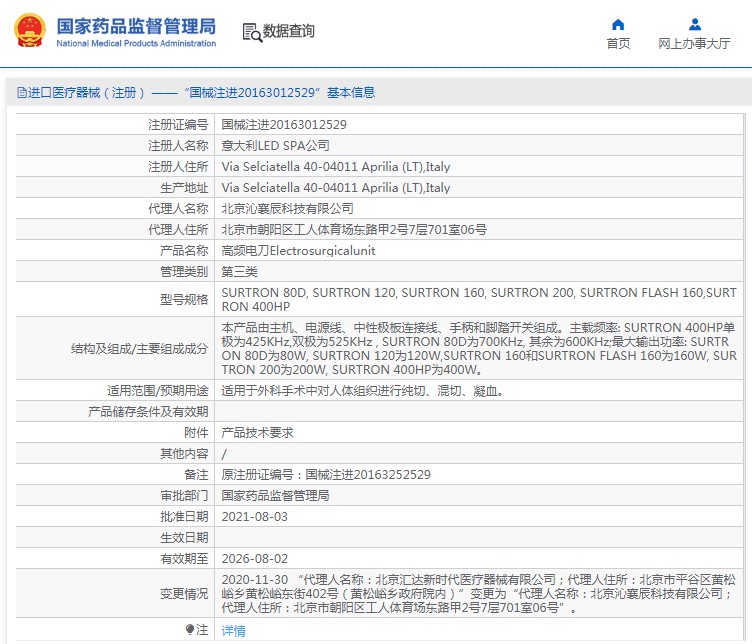Click the lightbulb icon beside 注
The height and width of the screenshot is (644, 752).
click(x=190, y=630)
